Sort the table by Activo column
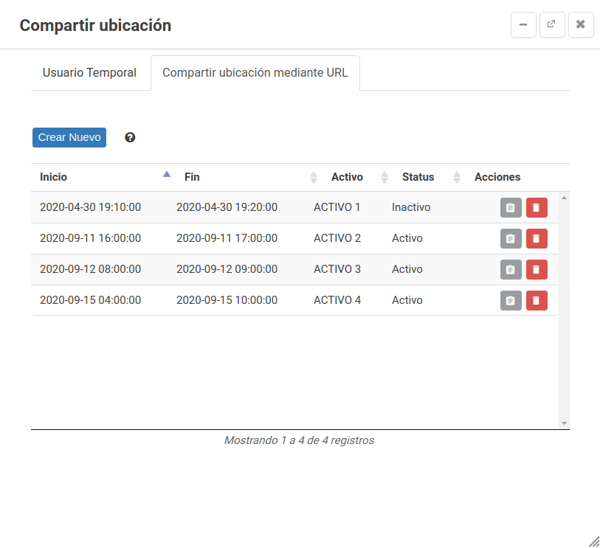 [358, 177]
